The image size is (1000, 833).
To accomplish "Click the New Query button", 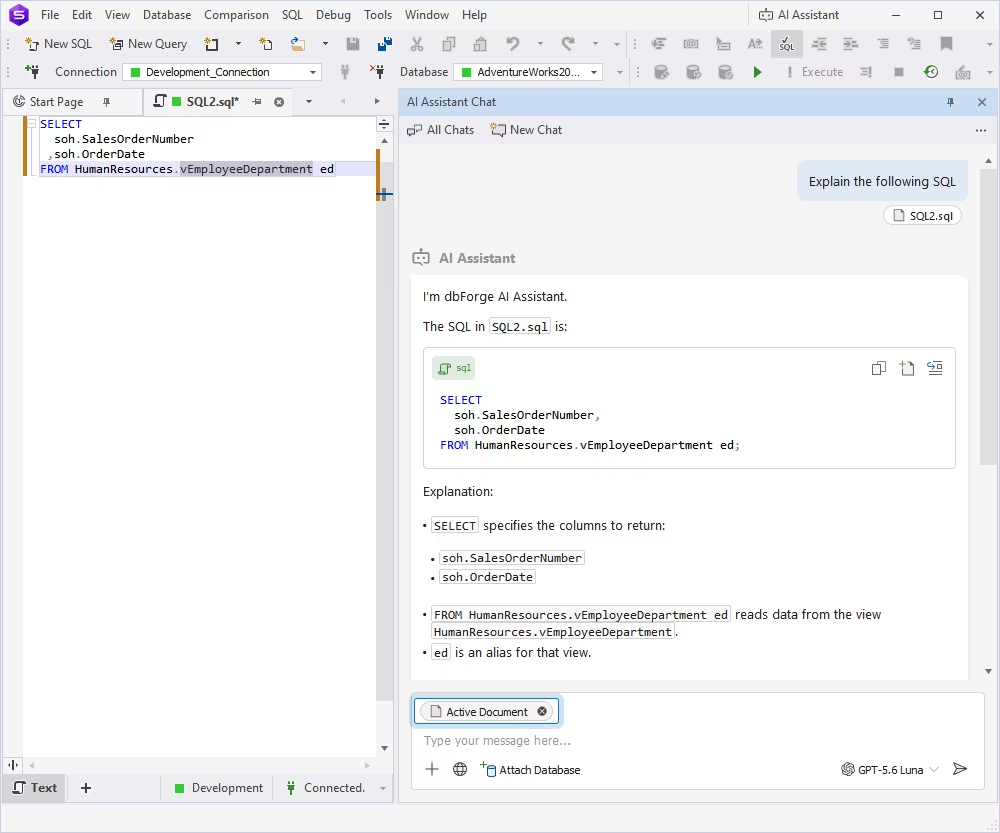I will pos(148,44).
